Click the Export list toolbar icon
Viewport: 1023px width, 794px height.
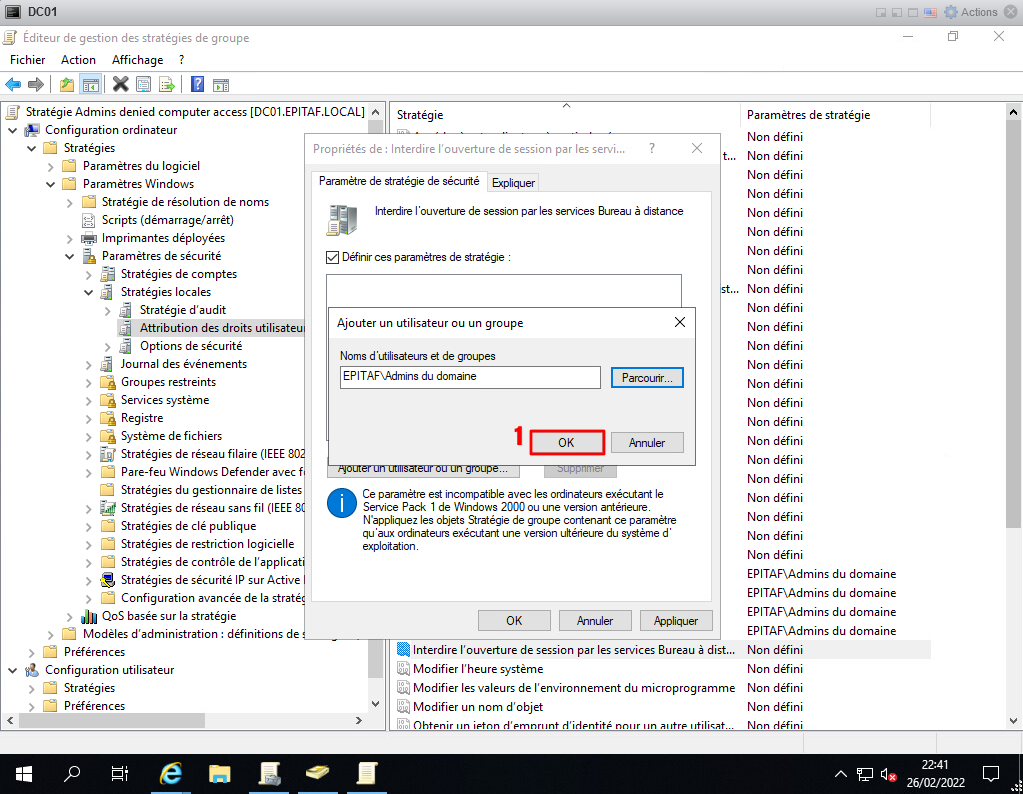(167, 84)
